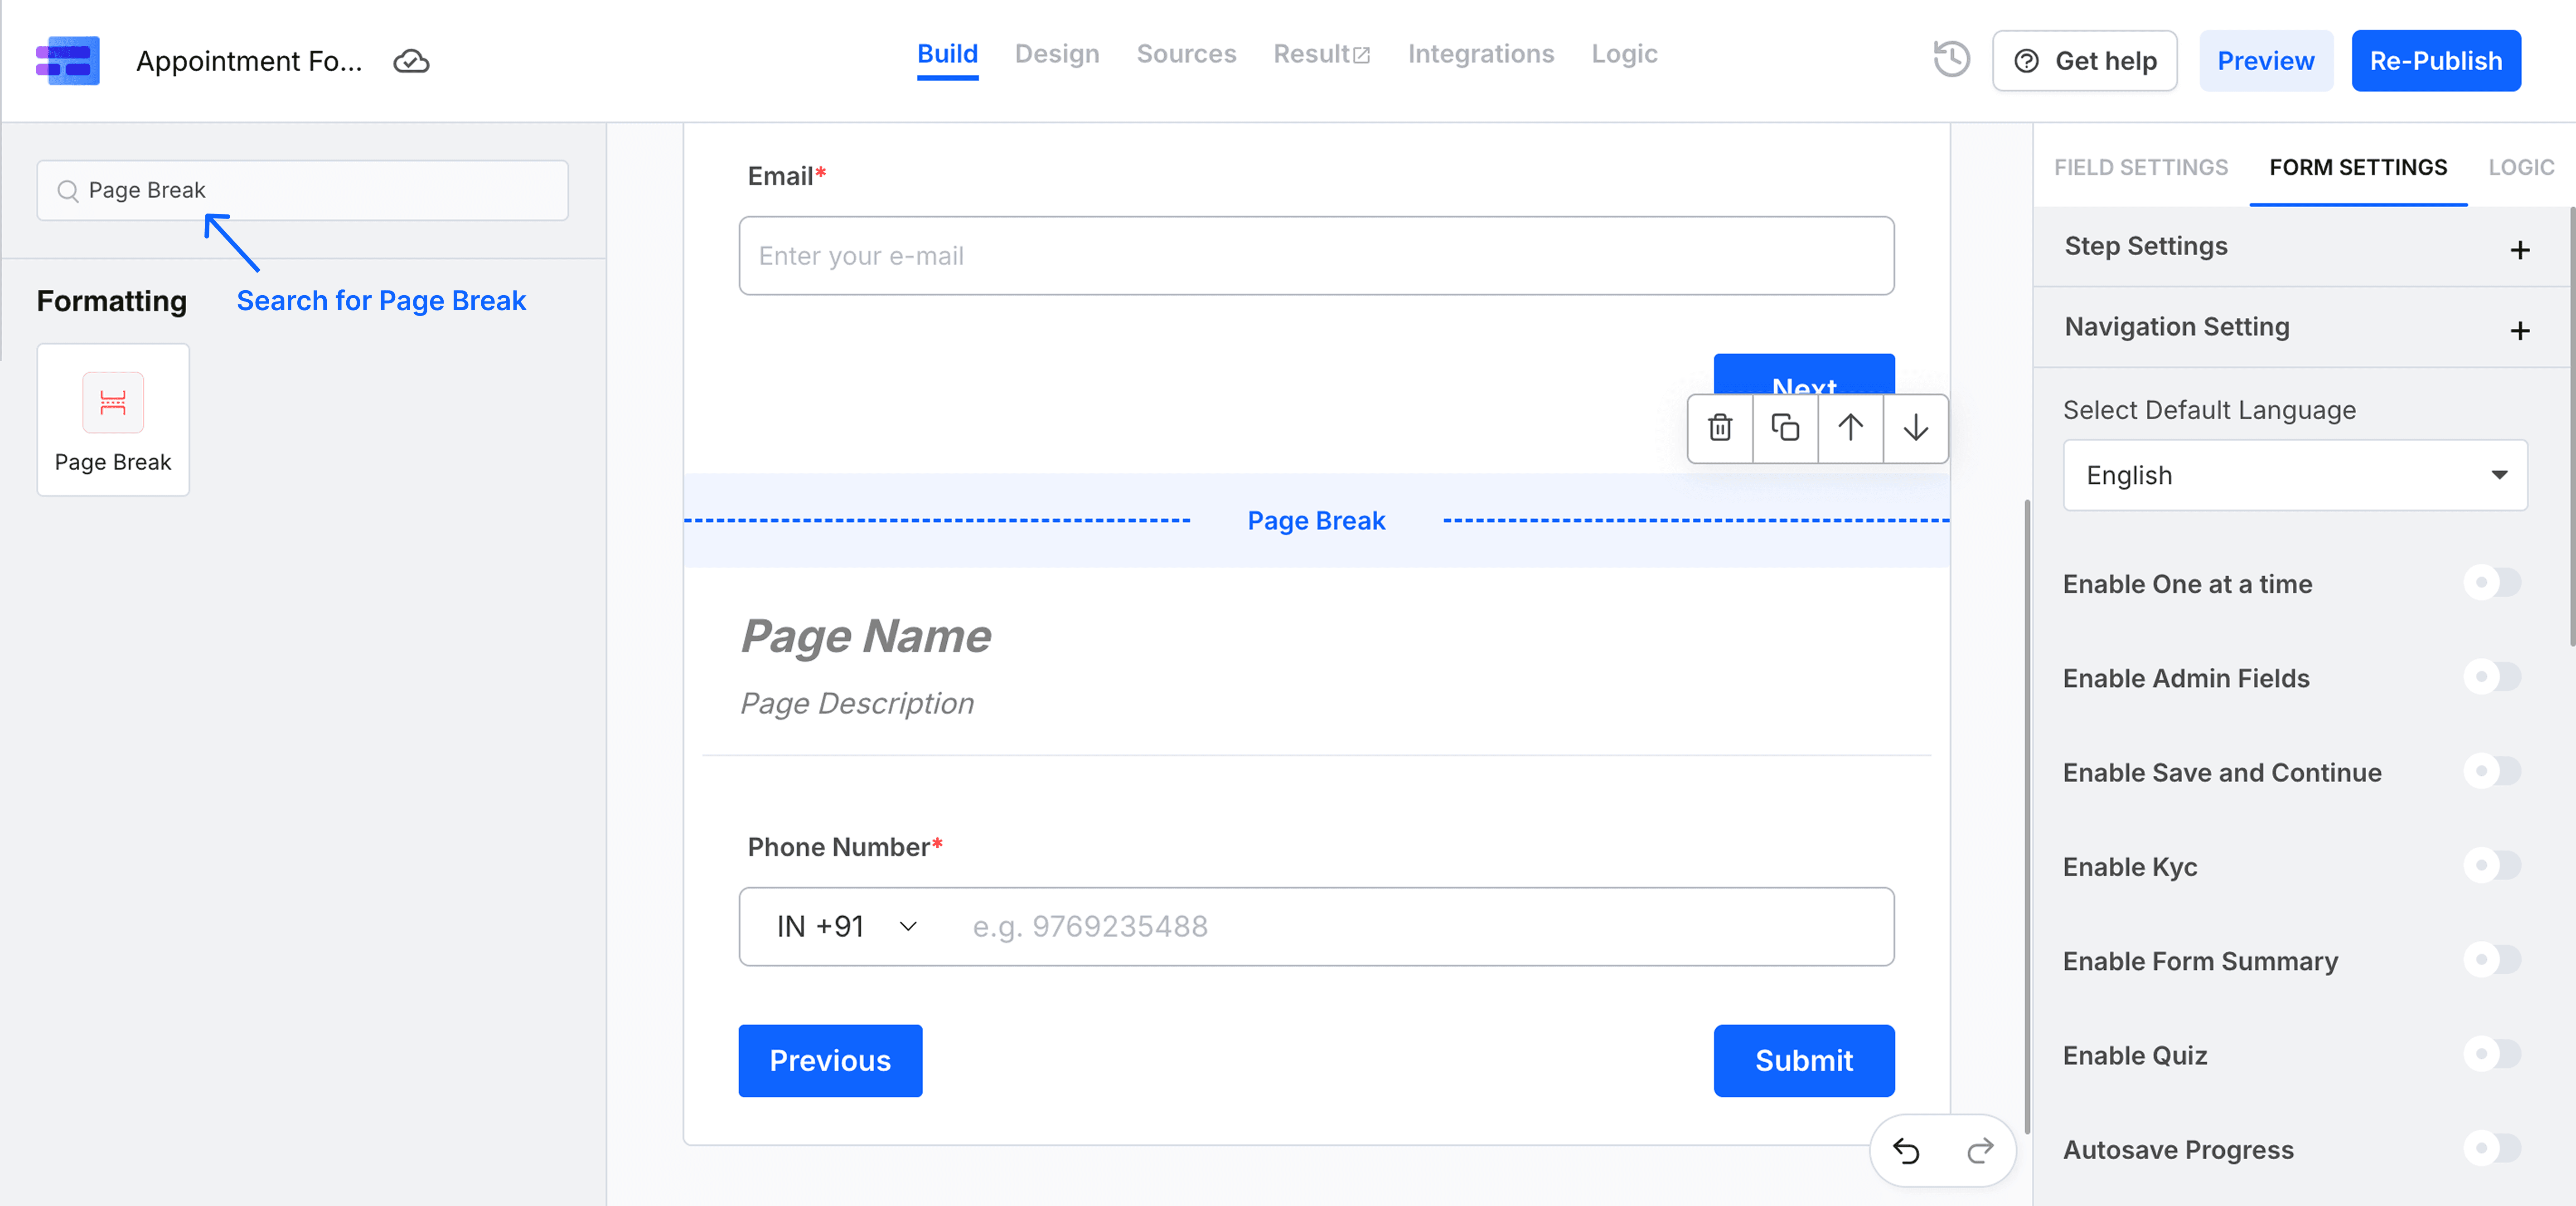Click the search magnifier icon

68,190
